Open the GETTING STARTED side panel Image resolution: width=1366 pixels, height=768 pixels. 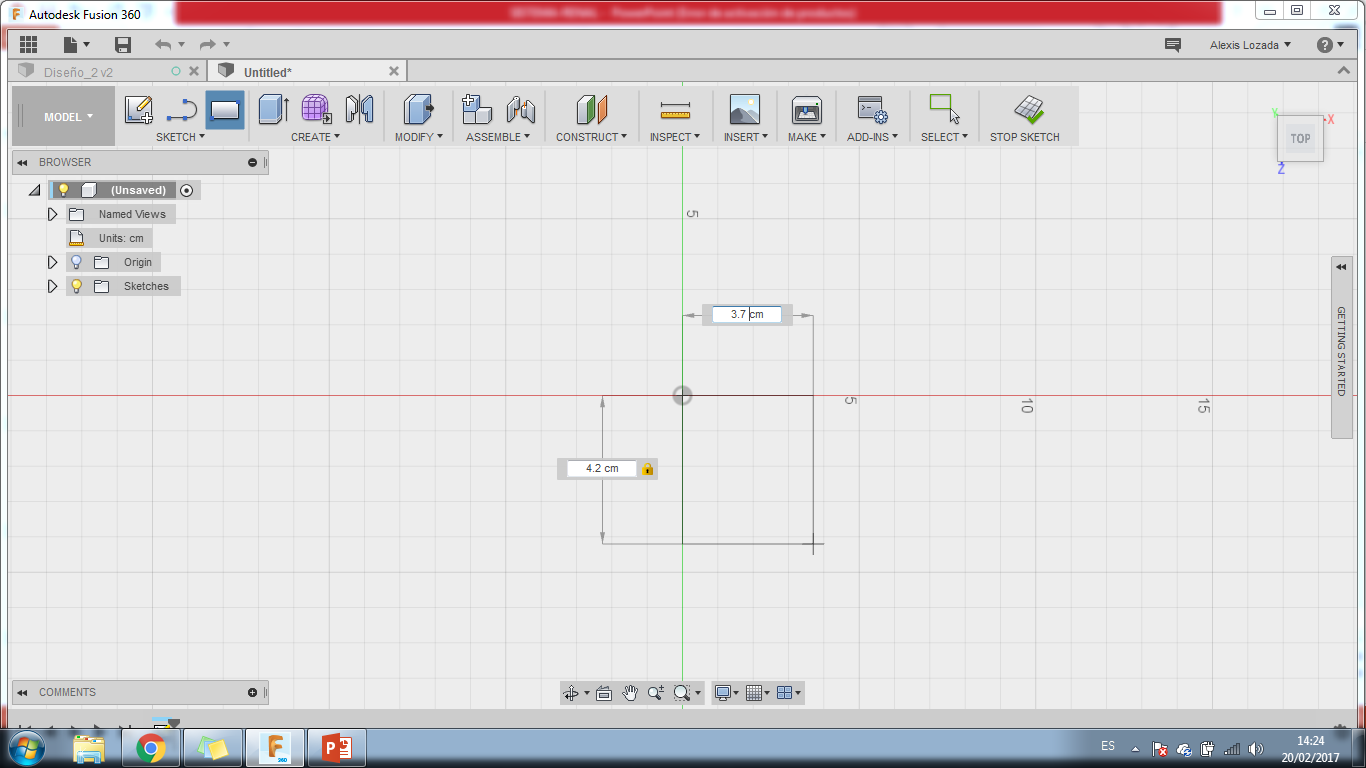pos(1342,347)
